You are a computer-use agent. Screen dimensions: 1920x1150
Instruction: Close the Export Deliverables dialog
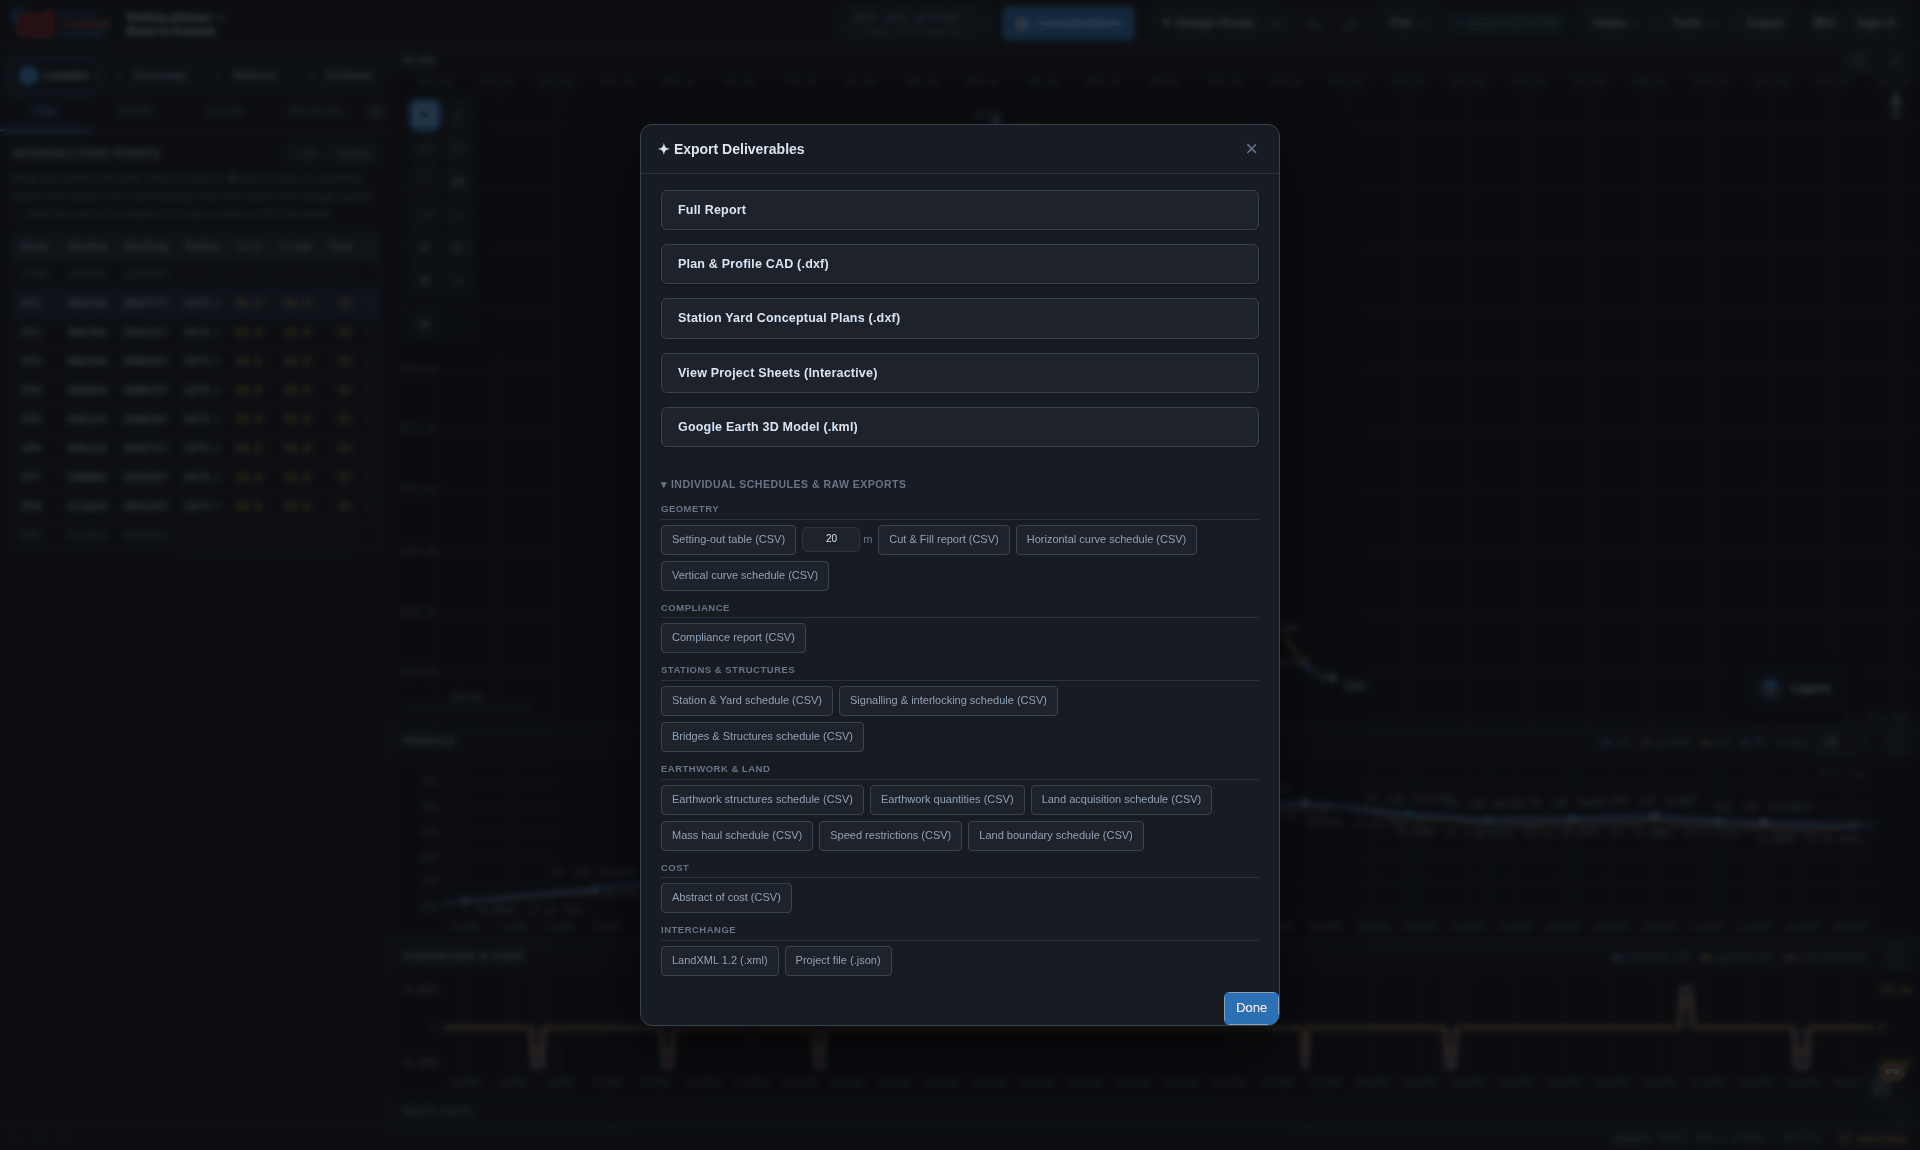[1251, 149]
